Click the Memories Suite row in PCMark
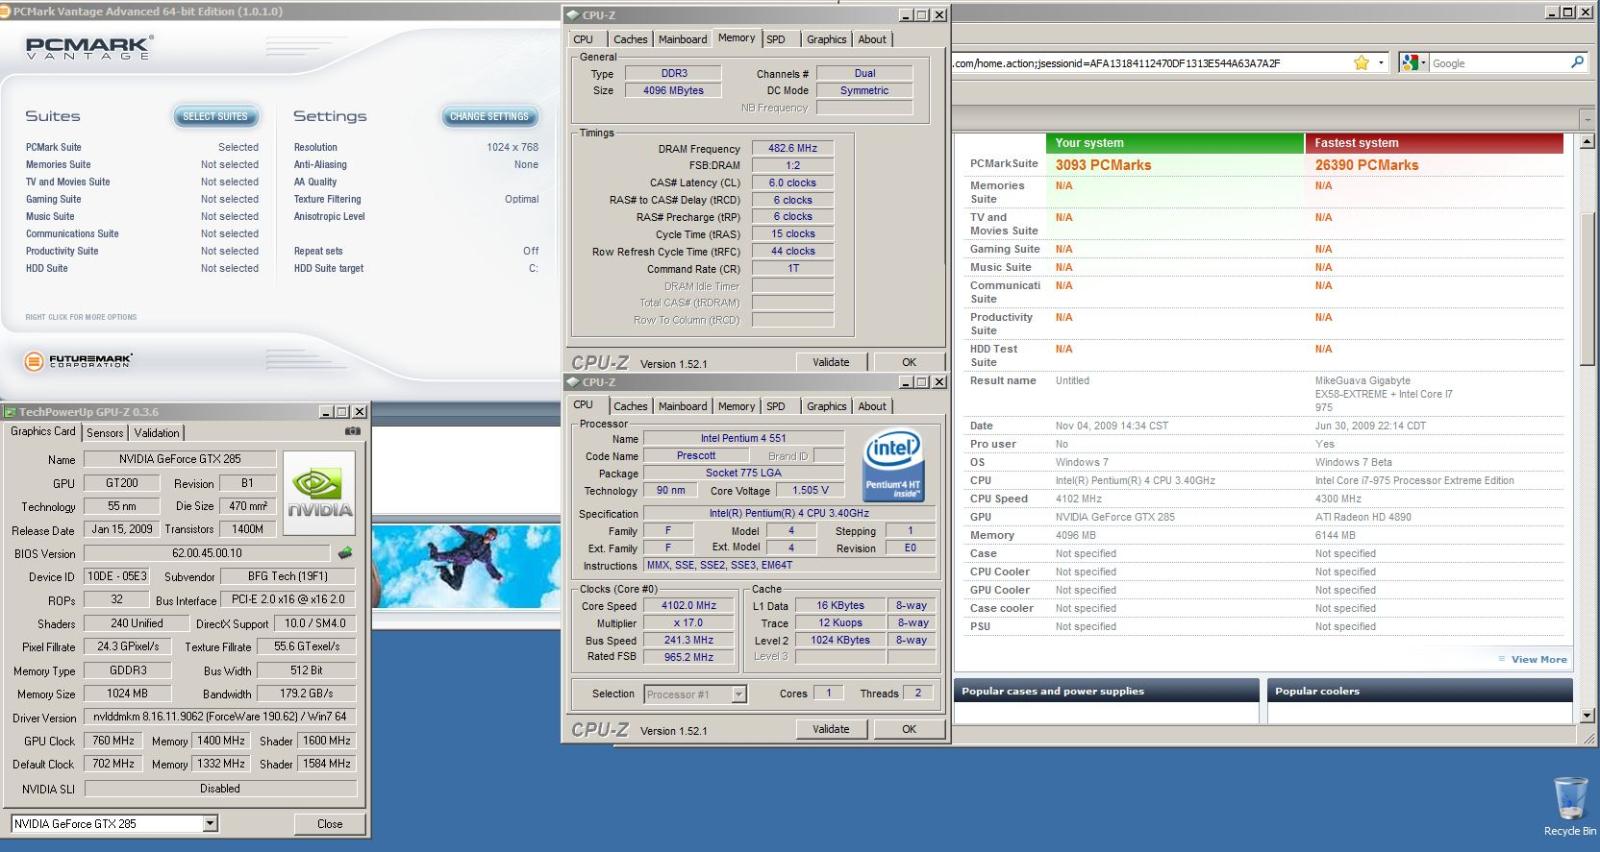Screen dimensions: 1600x852 point(142,164)
